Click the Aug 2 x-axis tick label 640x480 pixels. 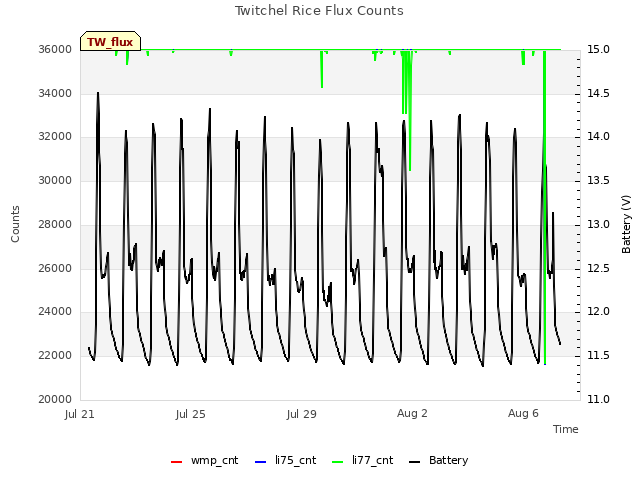click(412, 413)
